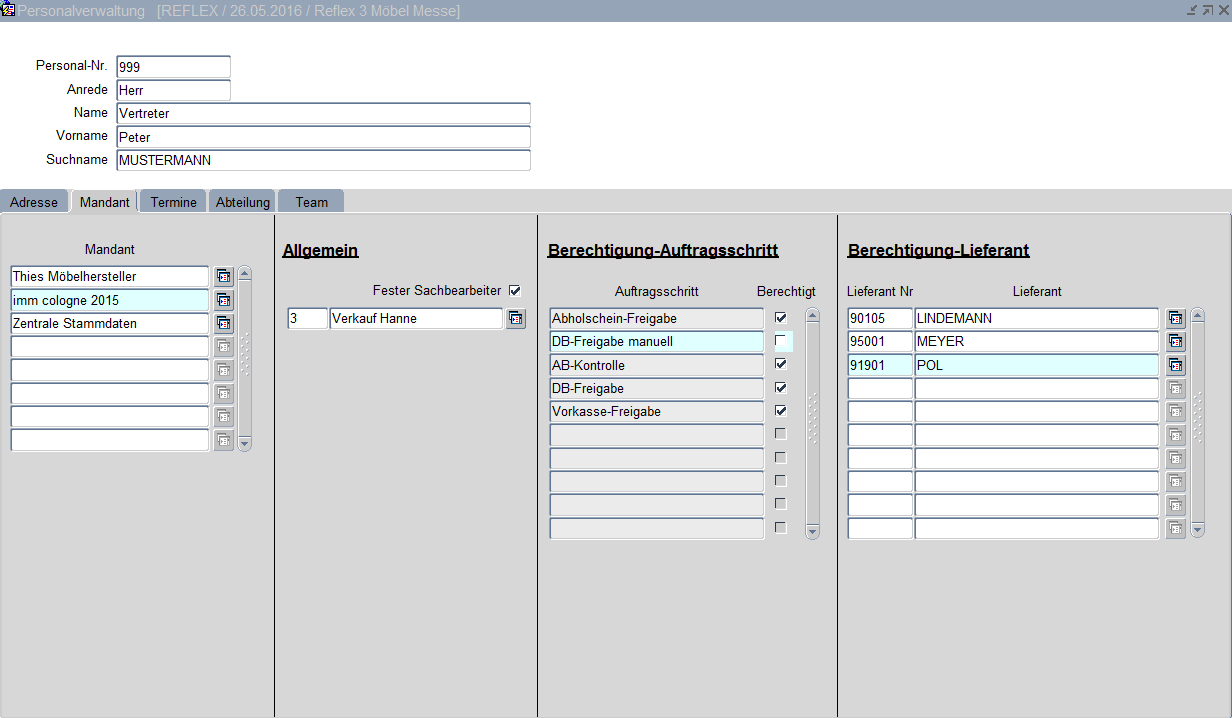Screen dimensions: 1232x718
Task: Switch to the Adresse tab
Action: tap(34, 202)
